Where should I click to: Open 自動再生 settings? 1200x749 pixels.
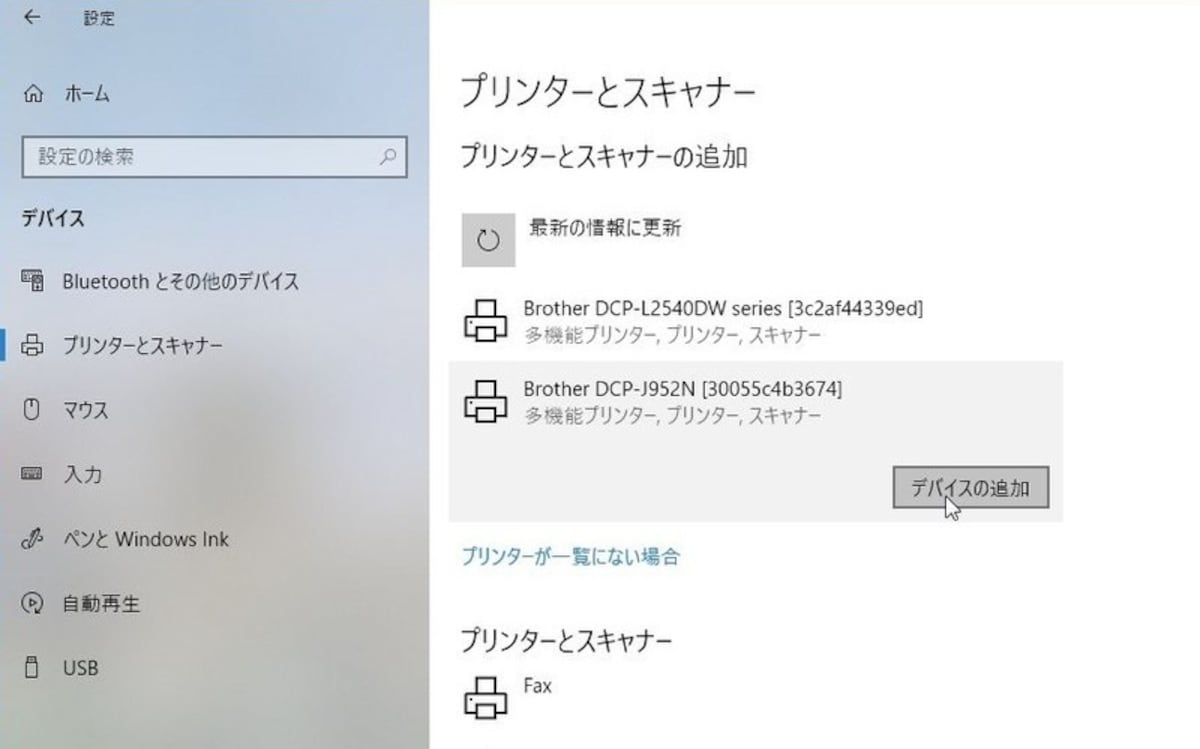pos(101,603)
